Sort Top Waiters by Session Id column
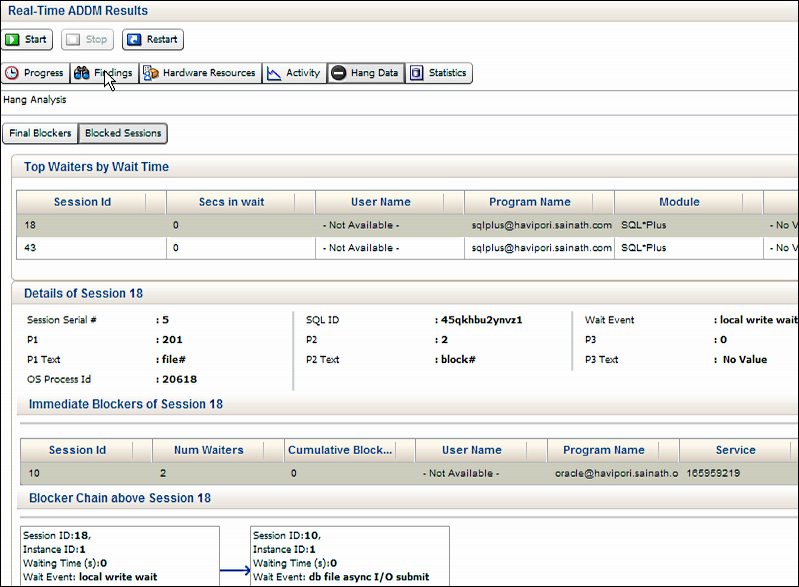Viewport: 799px width, 587px height. pyautogui.click(x=91, y=202)
